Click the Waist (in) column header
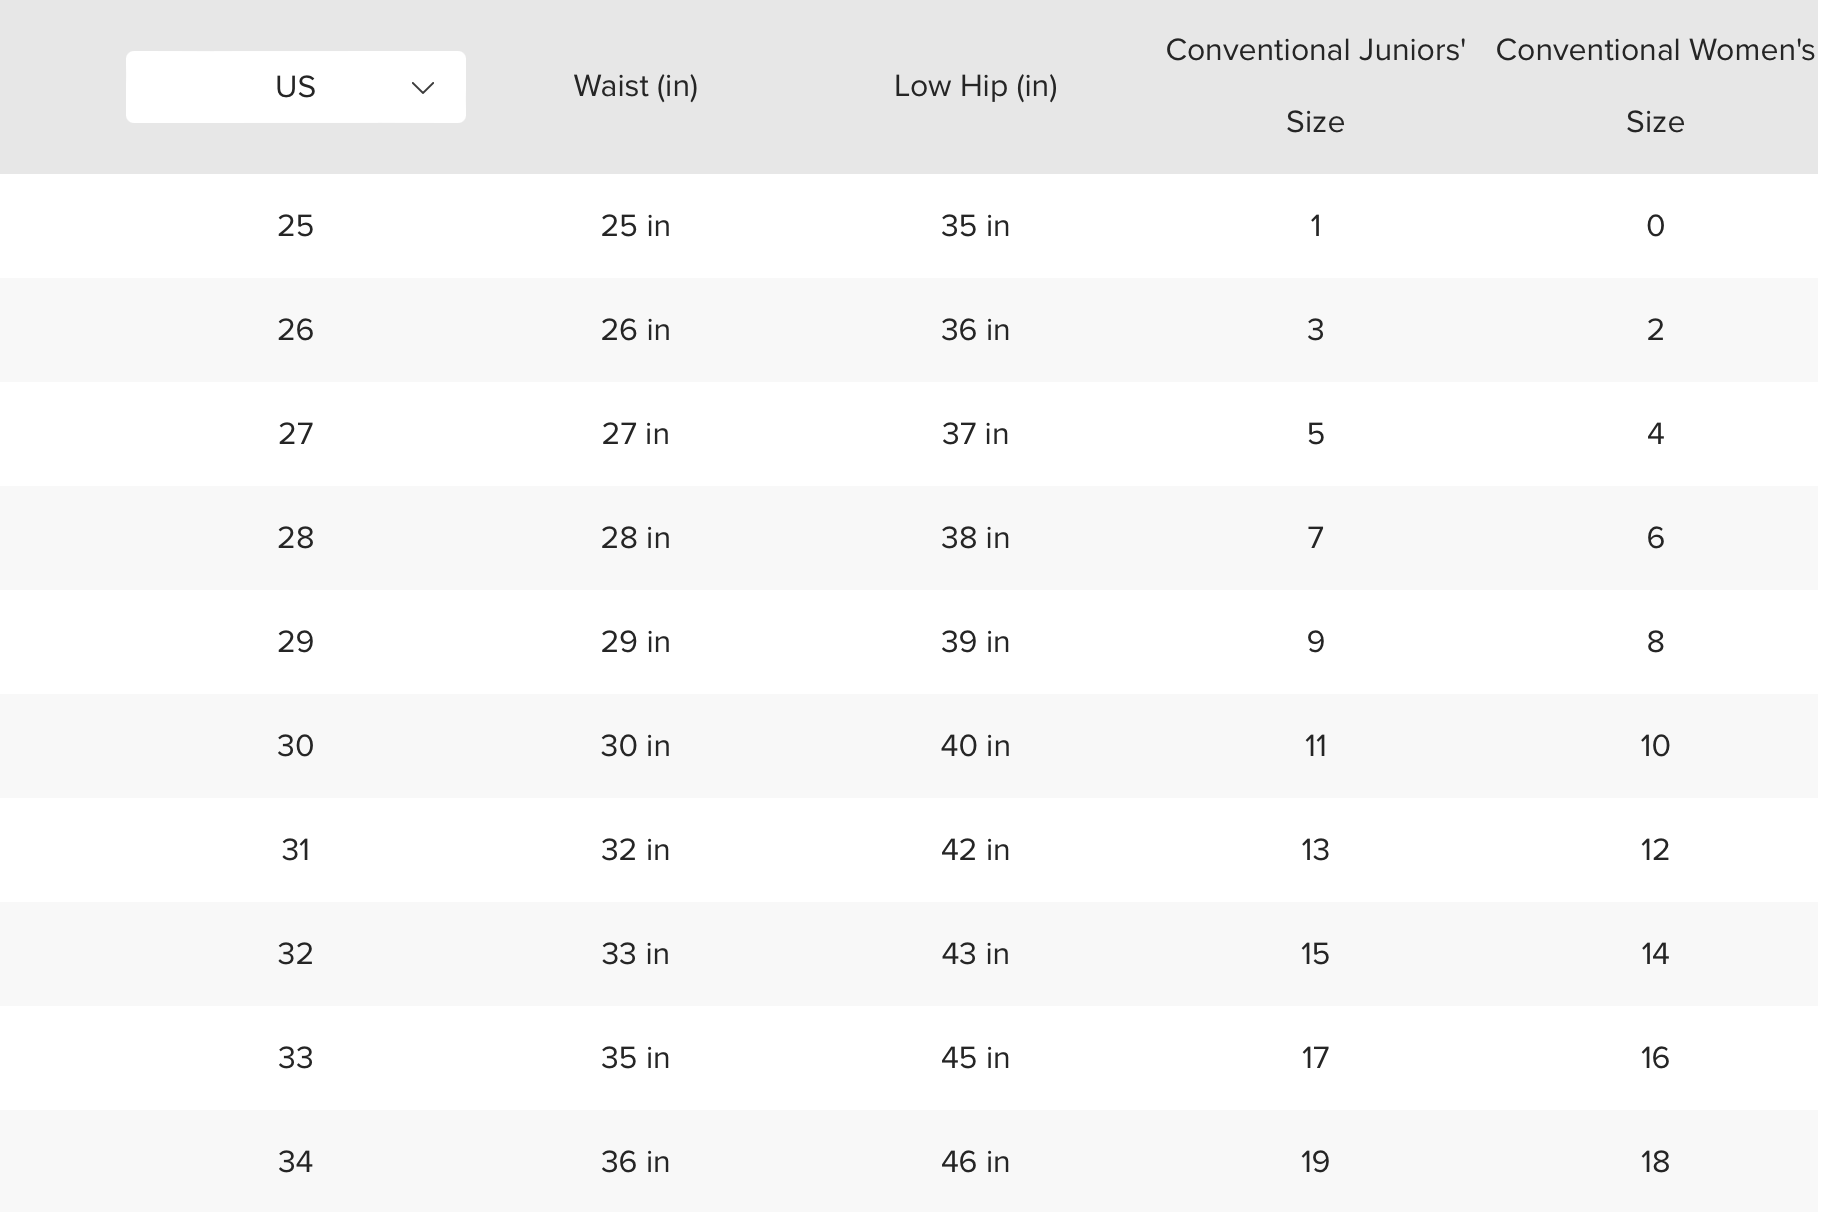The image size is (1832, 1212). coord(635,86)
